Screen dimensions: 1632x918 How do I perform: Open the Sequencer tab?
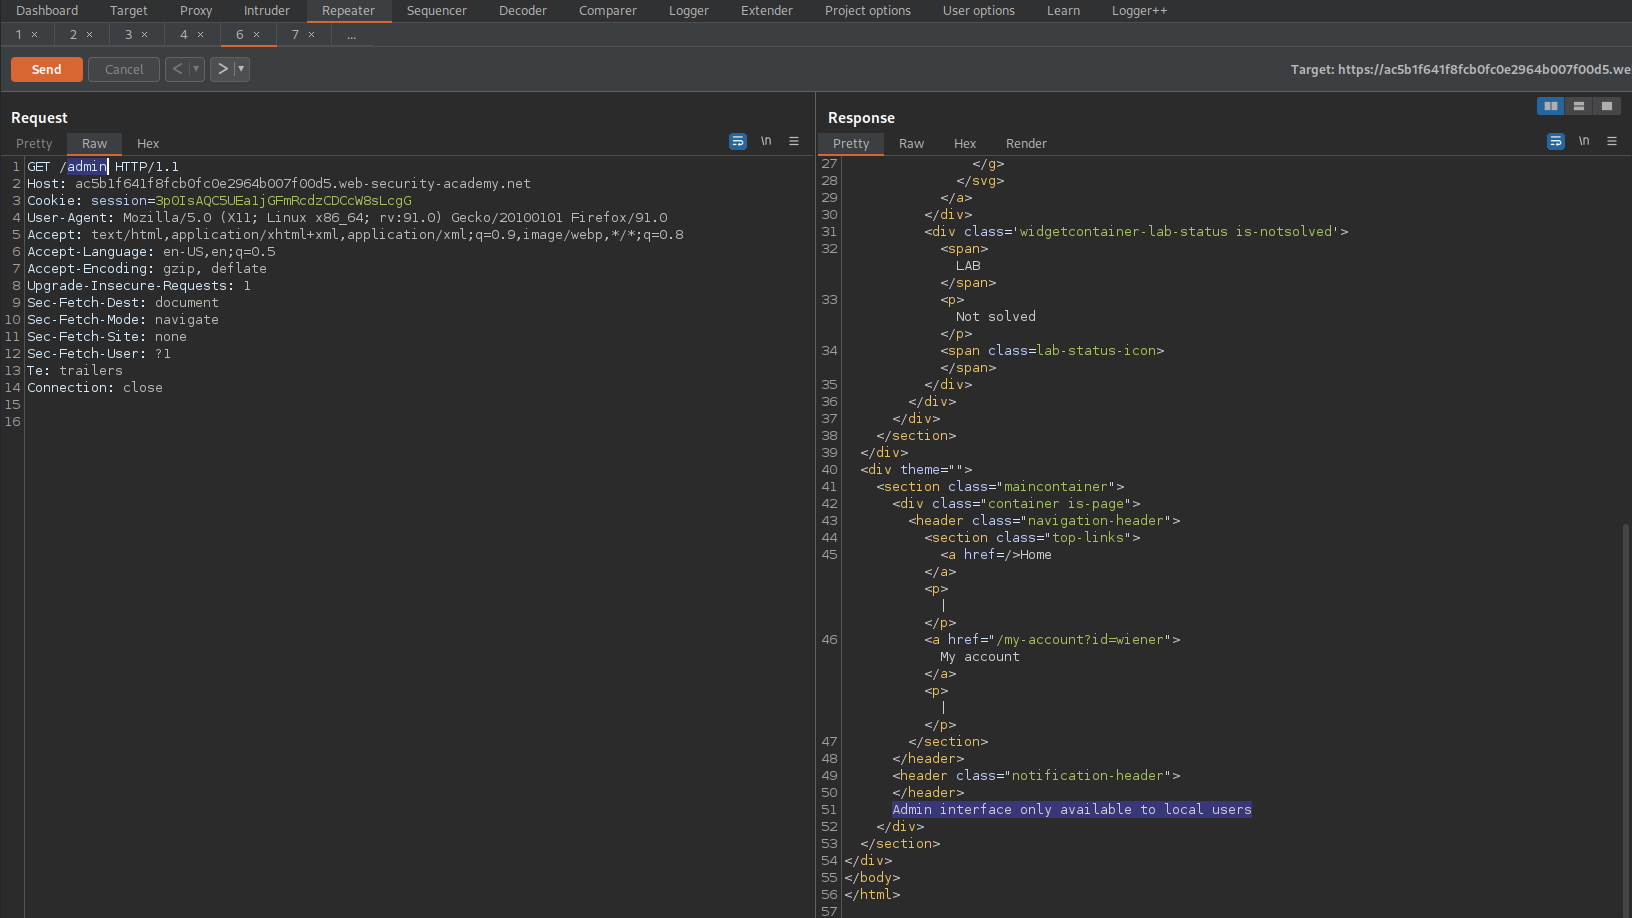437,11
